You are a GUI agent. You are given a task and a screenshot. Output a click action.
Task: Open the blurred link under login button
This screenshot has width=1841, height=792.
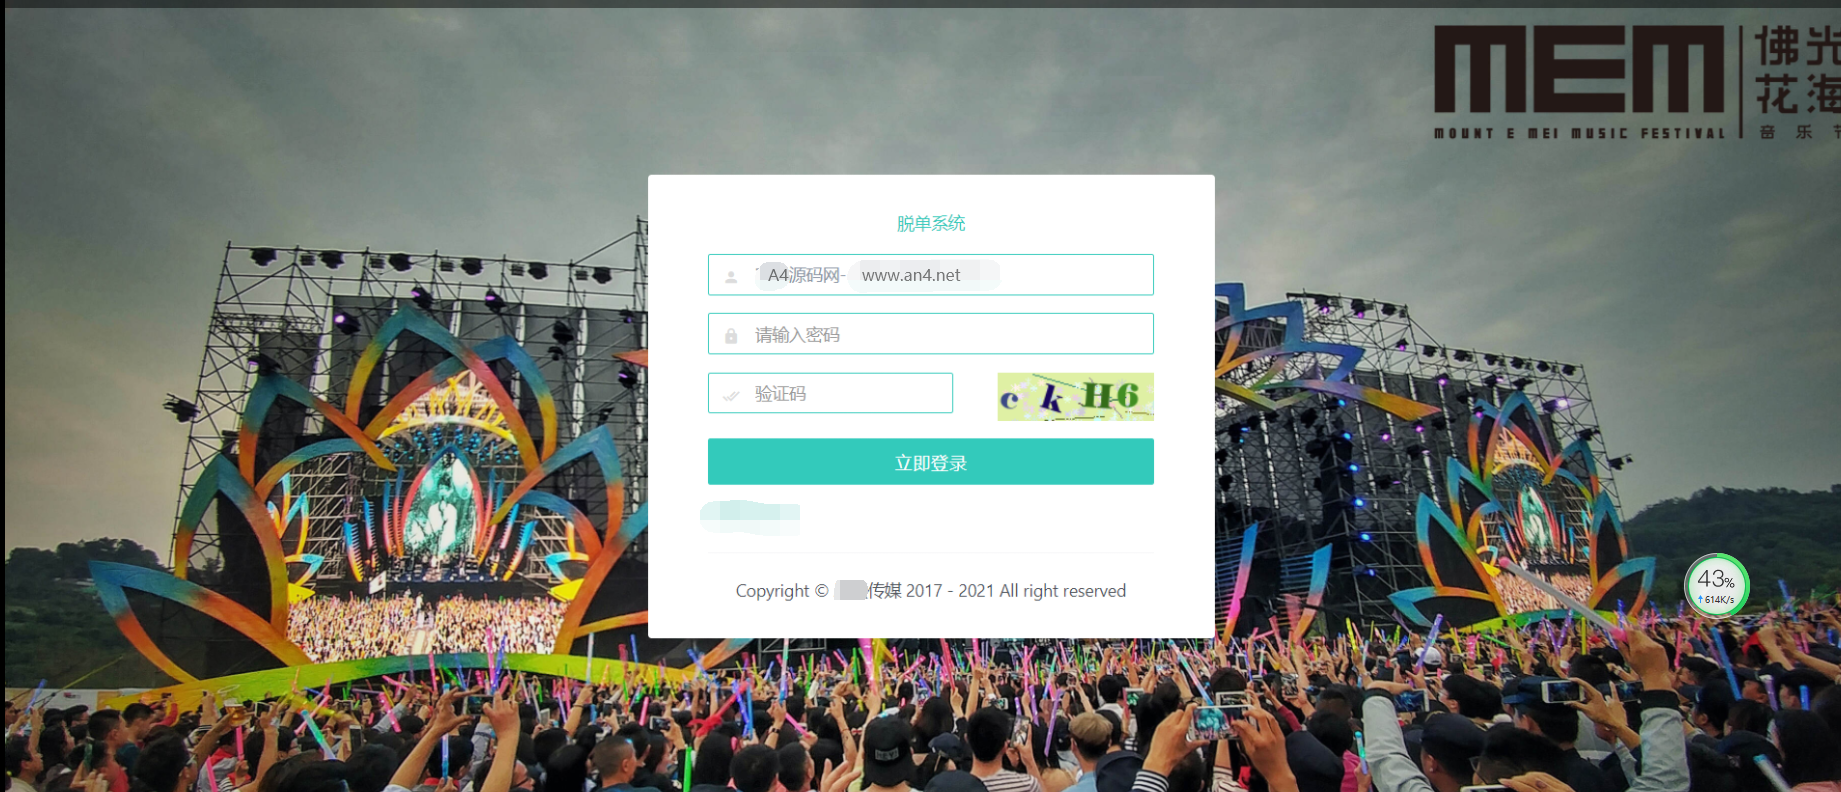pyautogui.click(x=750, y=516)
